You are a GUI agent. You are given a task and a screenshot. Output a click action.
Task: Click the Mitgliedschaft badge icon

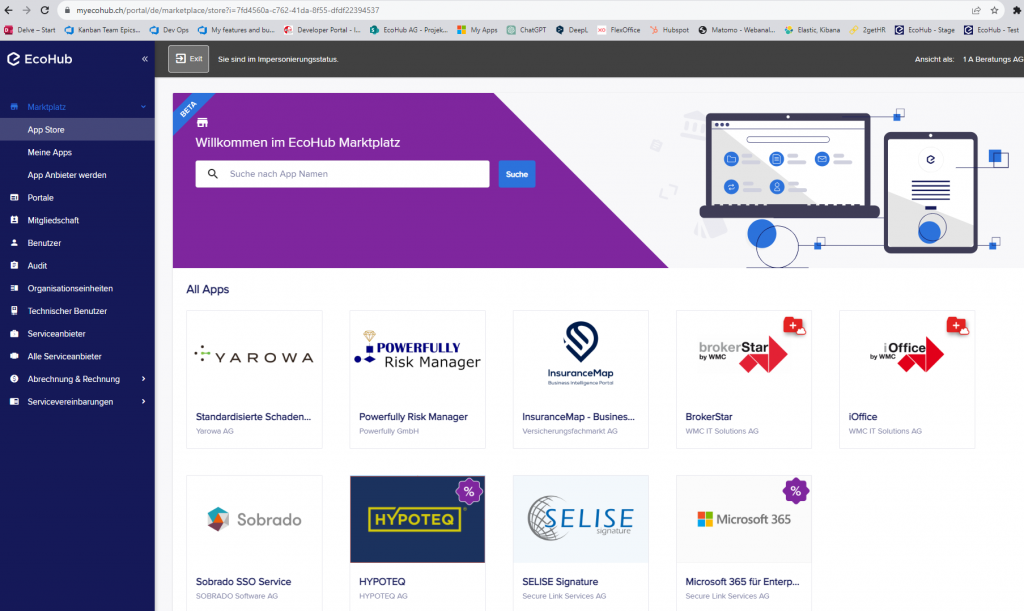point(14,220)
